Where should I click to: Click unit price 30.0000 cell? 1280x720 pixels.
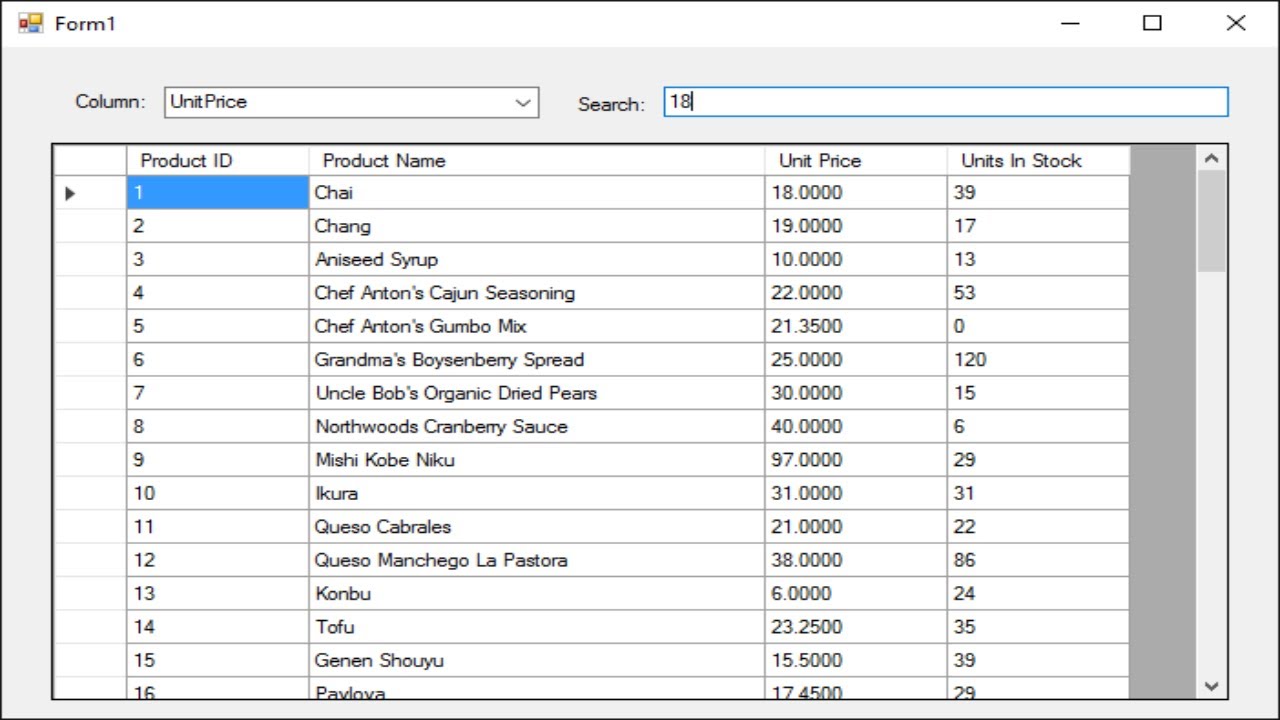(x=856, y=393)
